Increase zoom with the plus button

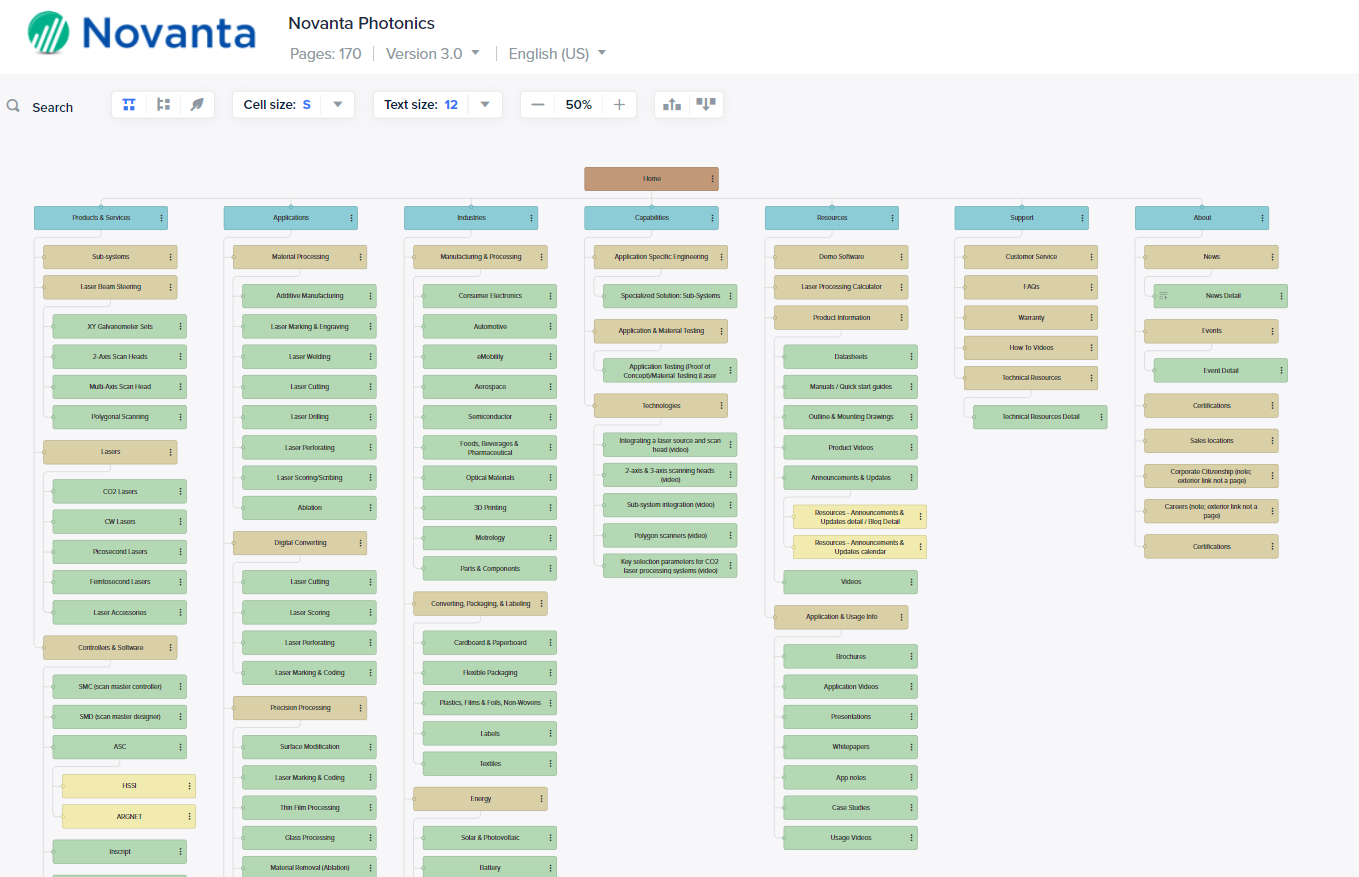pyautogui.click(x=619, y=104)
